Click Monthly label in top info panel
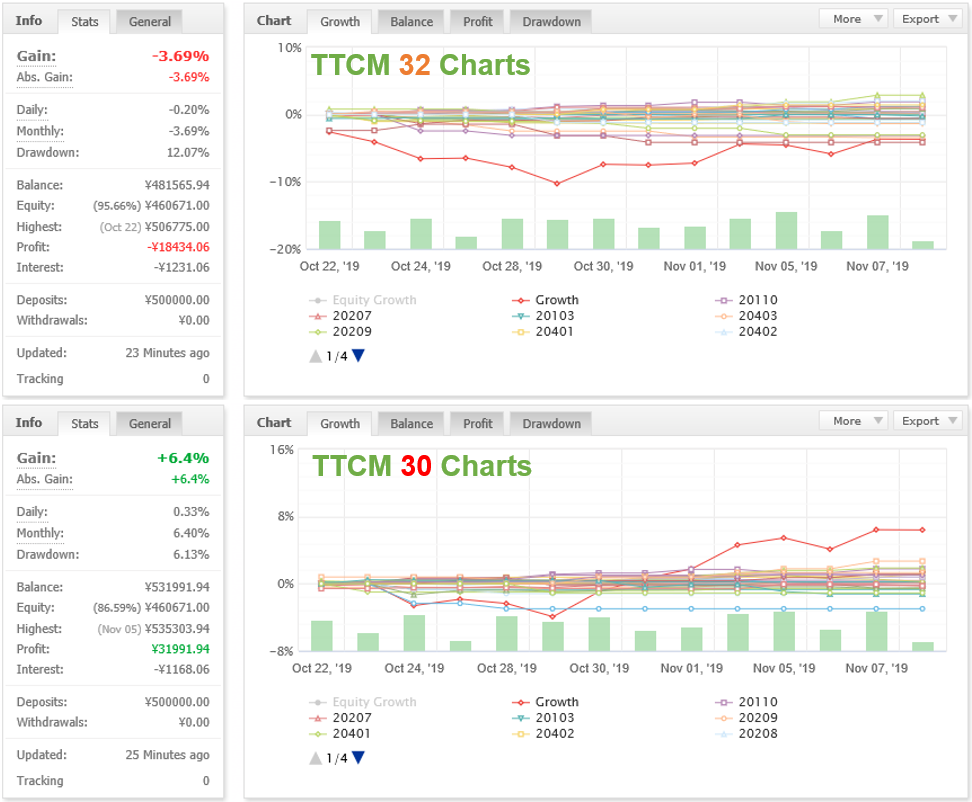 [x=40, y=131]
